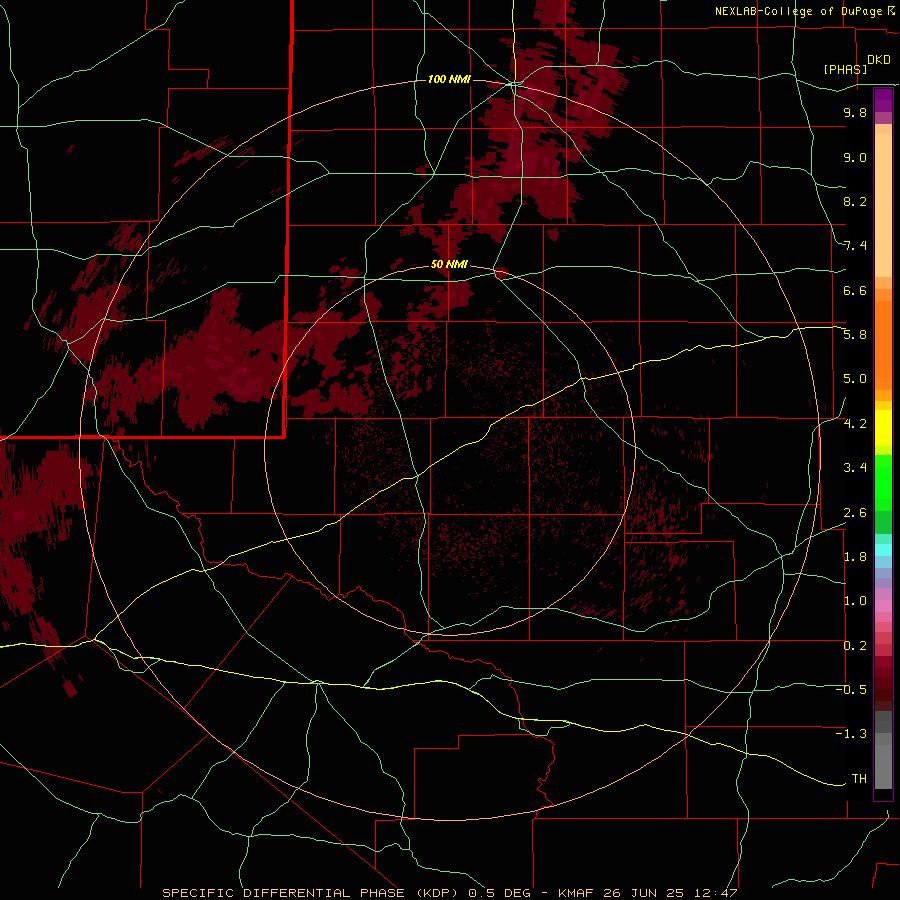Click the -0.5 value on the color scale
This screenshot has height=900, width=900.
[x=851, y=690]
